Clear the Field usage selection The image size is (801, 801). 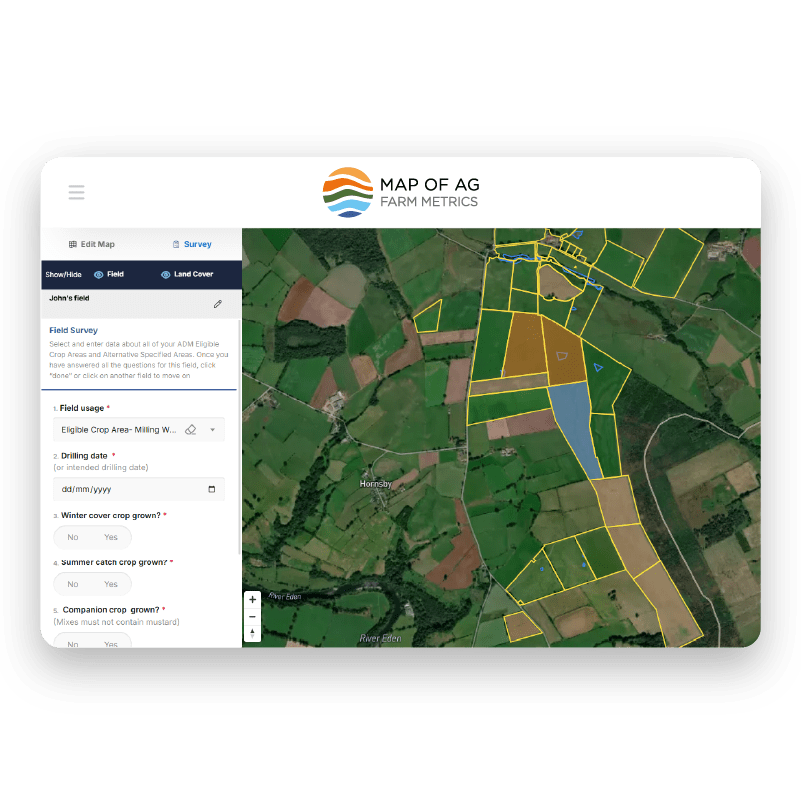click(191, 430)
